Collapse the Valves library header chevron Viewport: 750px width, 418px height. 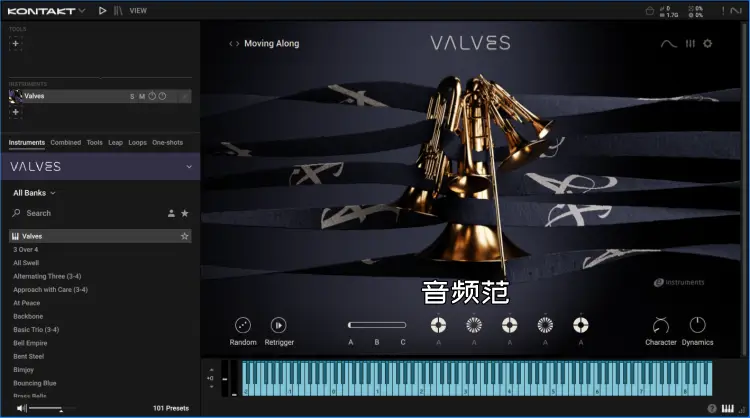click(x=189, y=167)
